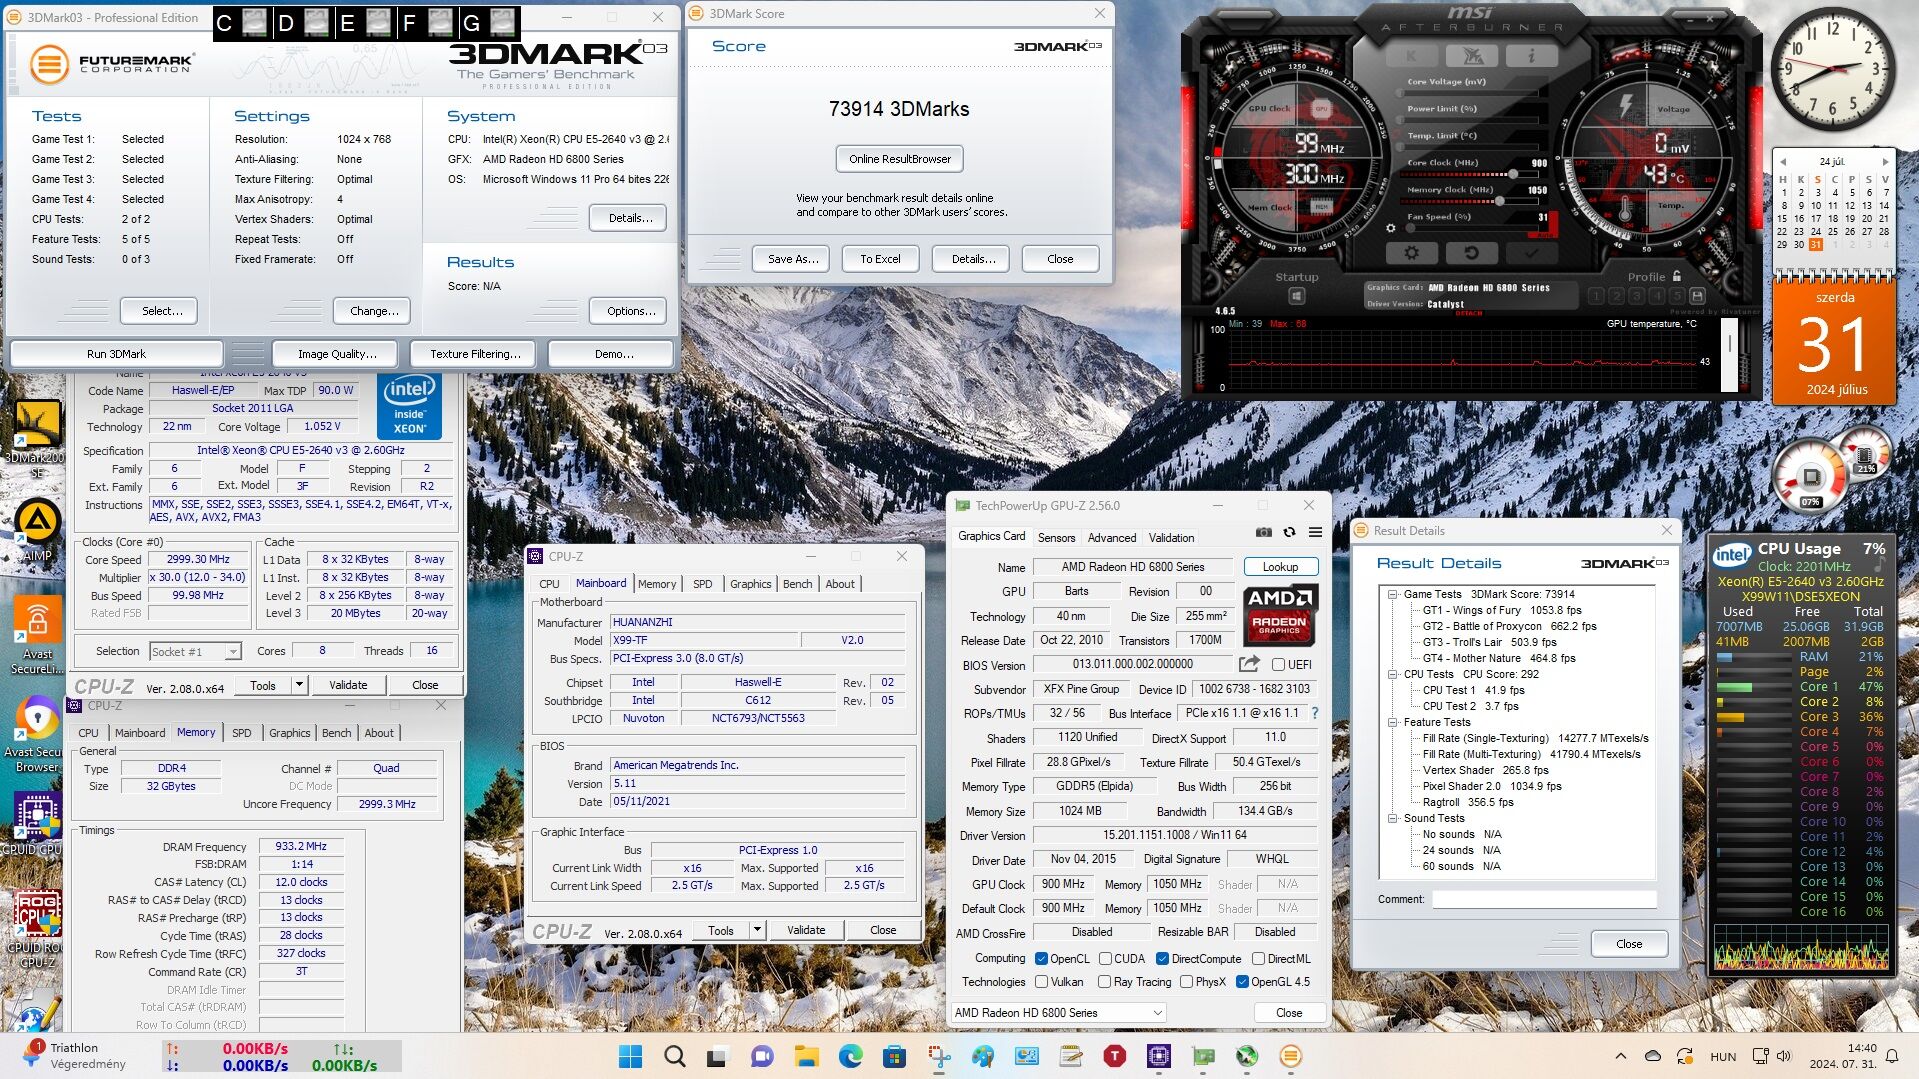Switch to Validation tab in GPU-Z

(x=1171, y=538)
